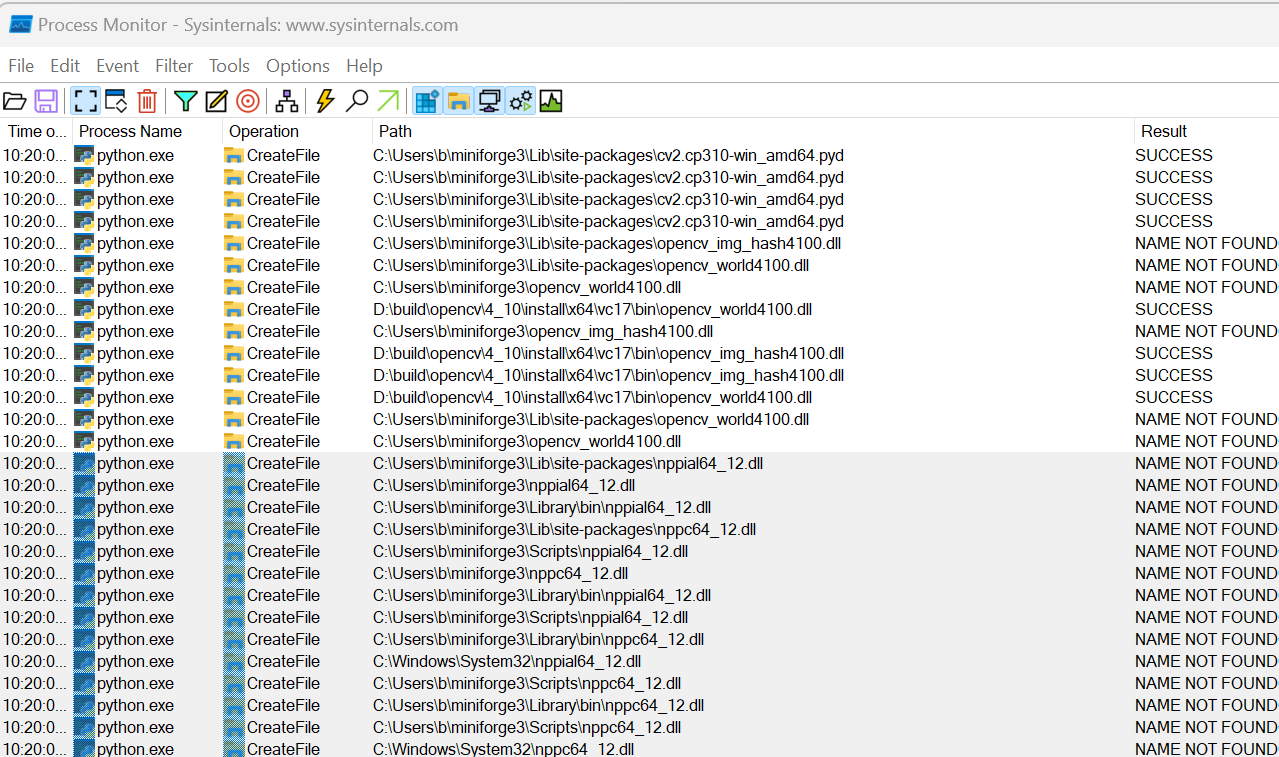
Task: Open Find with magnifier icon
Action: click(357, 101)
